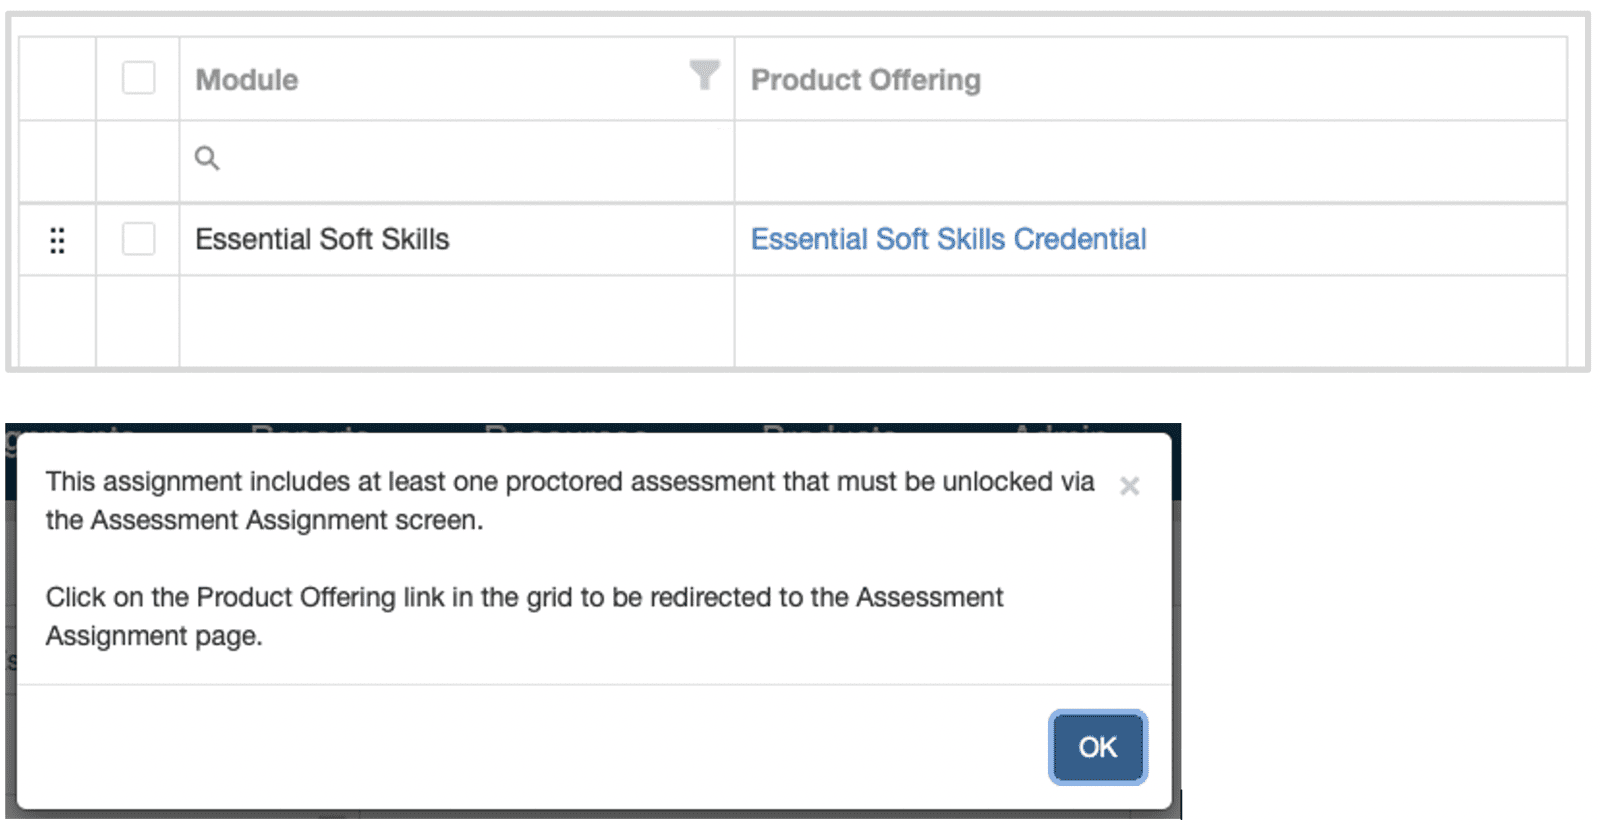1600x825 pixels.
Task: Select the Essential Soft Skills module cell
Action: [322, 240]
